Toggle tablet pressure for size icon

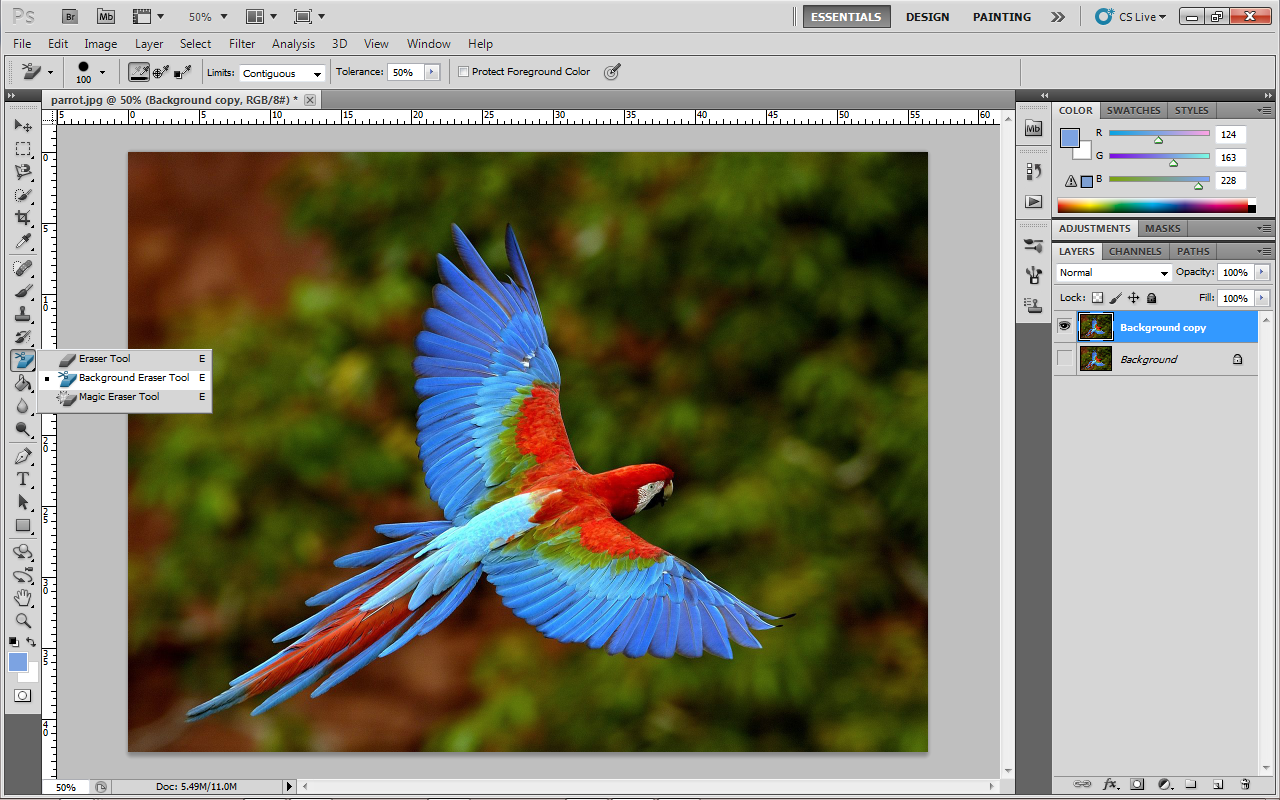612,72
